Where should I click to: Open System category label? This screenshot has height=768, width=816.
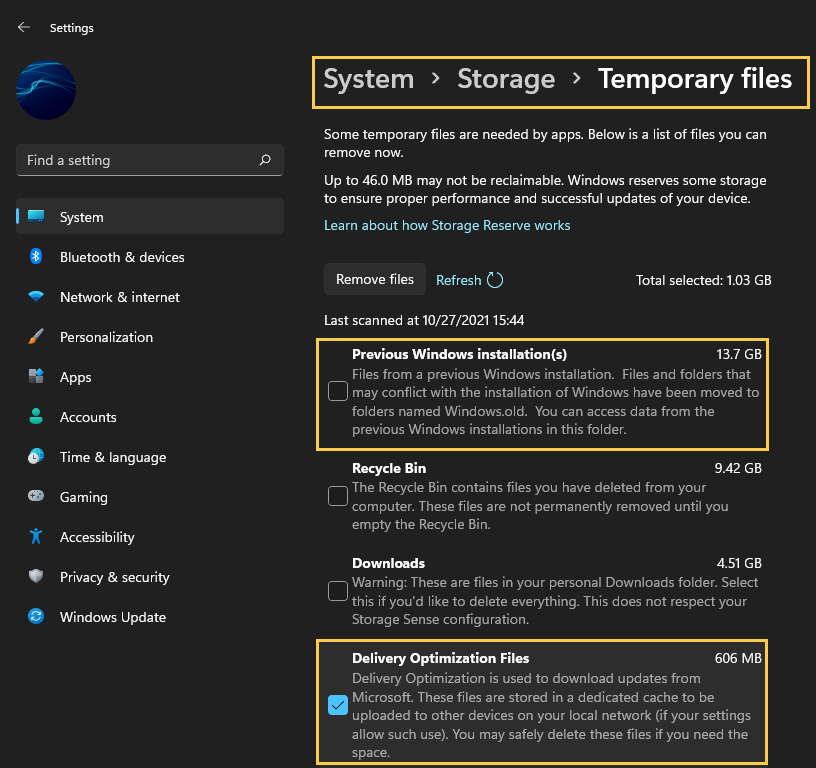pyautogui.click(x=82, y=217)
